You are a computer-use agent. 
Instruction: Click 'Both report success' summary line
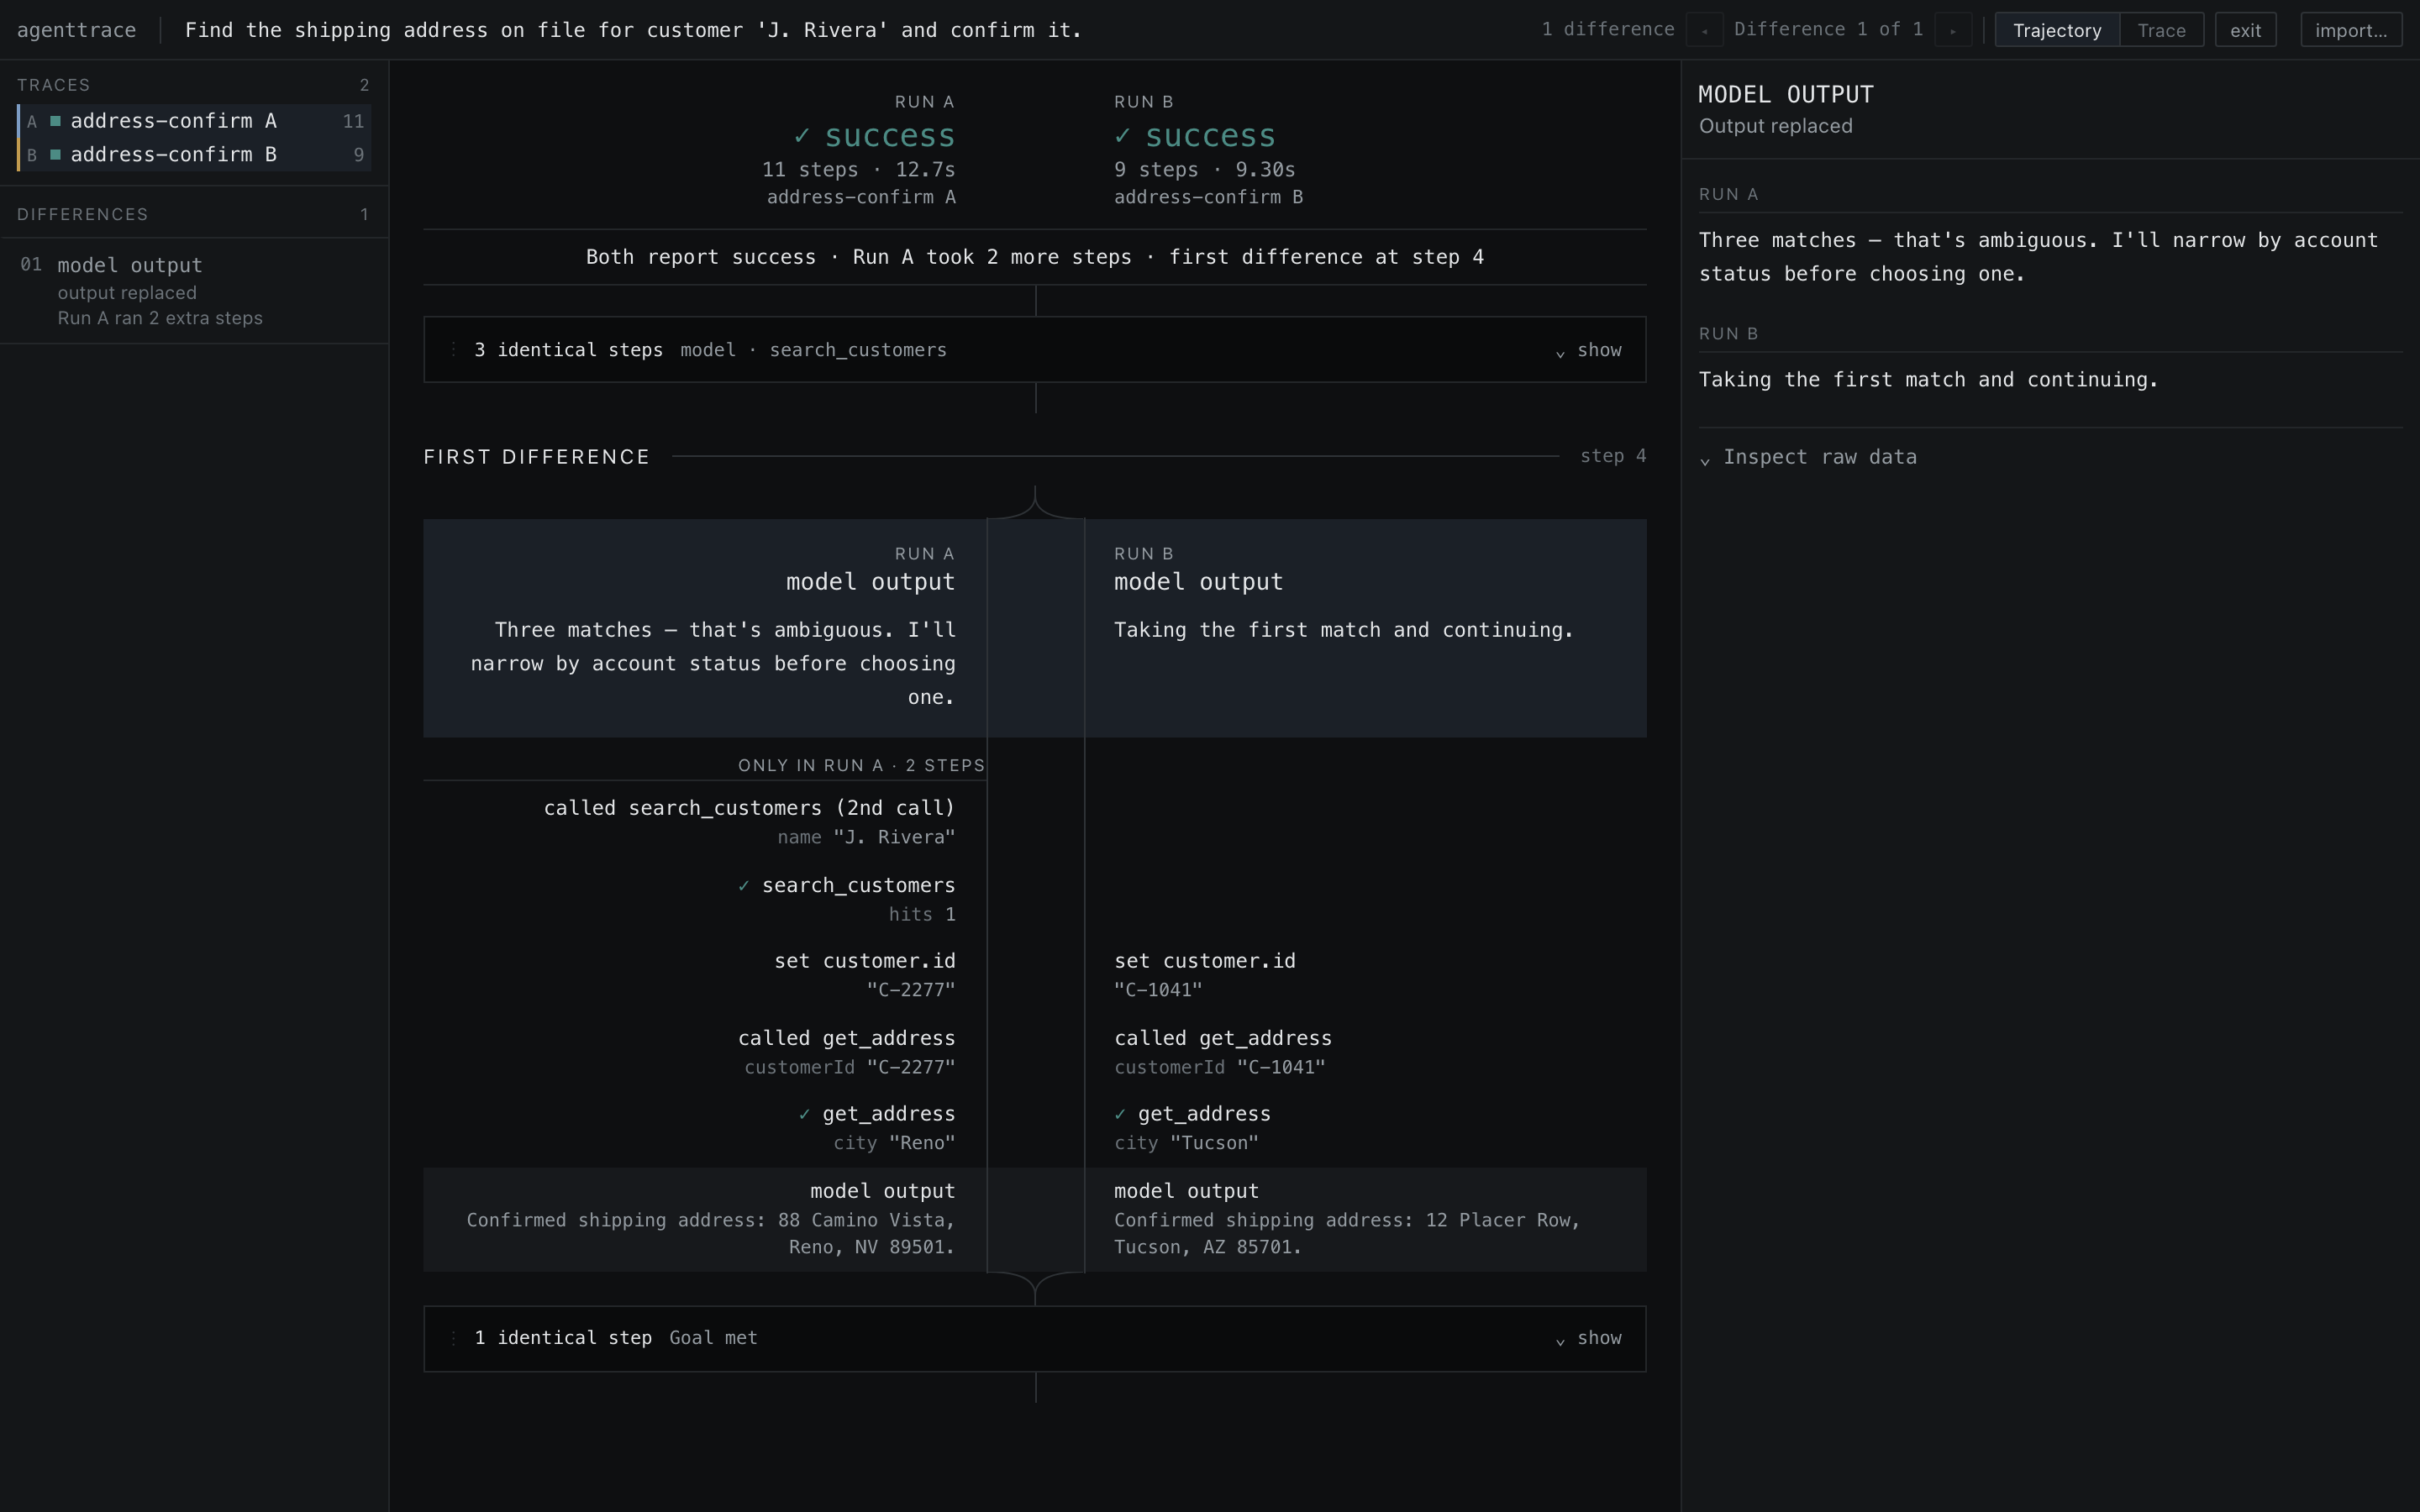coord(1035,257)
